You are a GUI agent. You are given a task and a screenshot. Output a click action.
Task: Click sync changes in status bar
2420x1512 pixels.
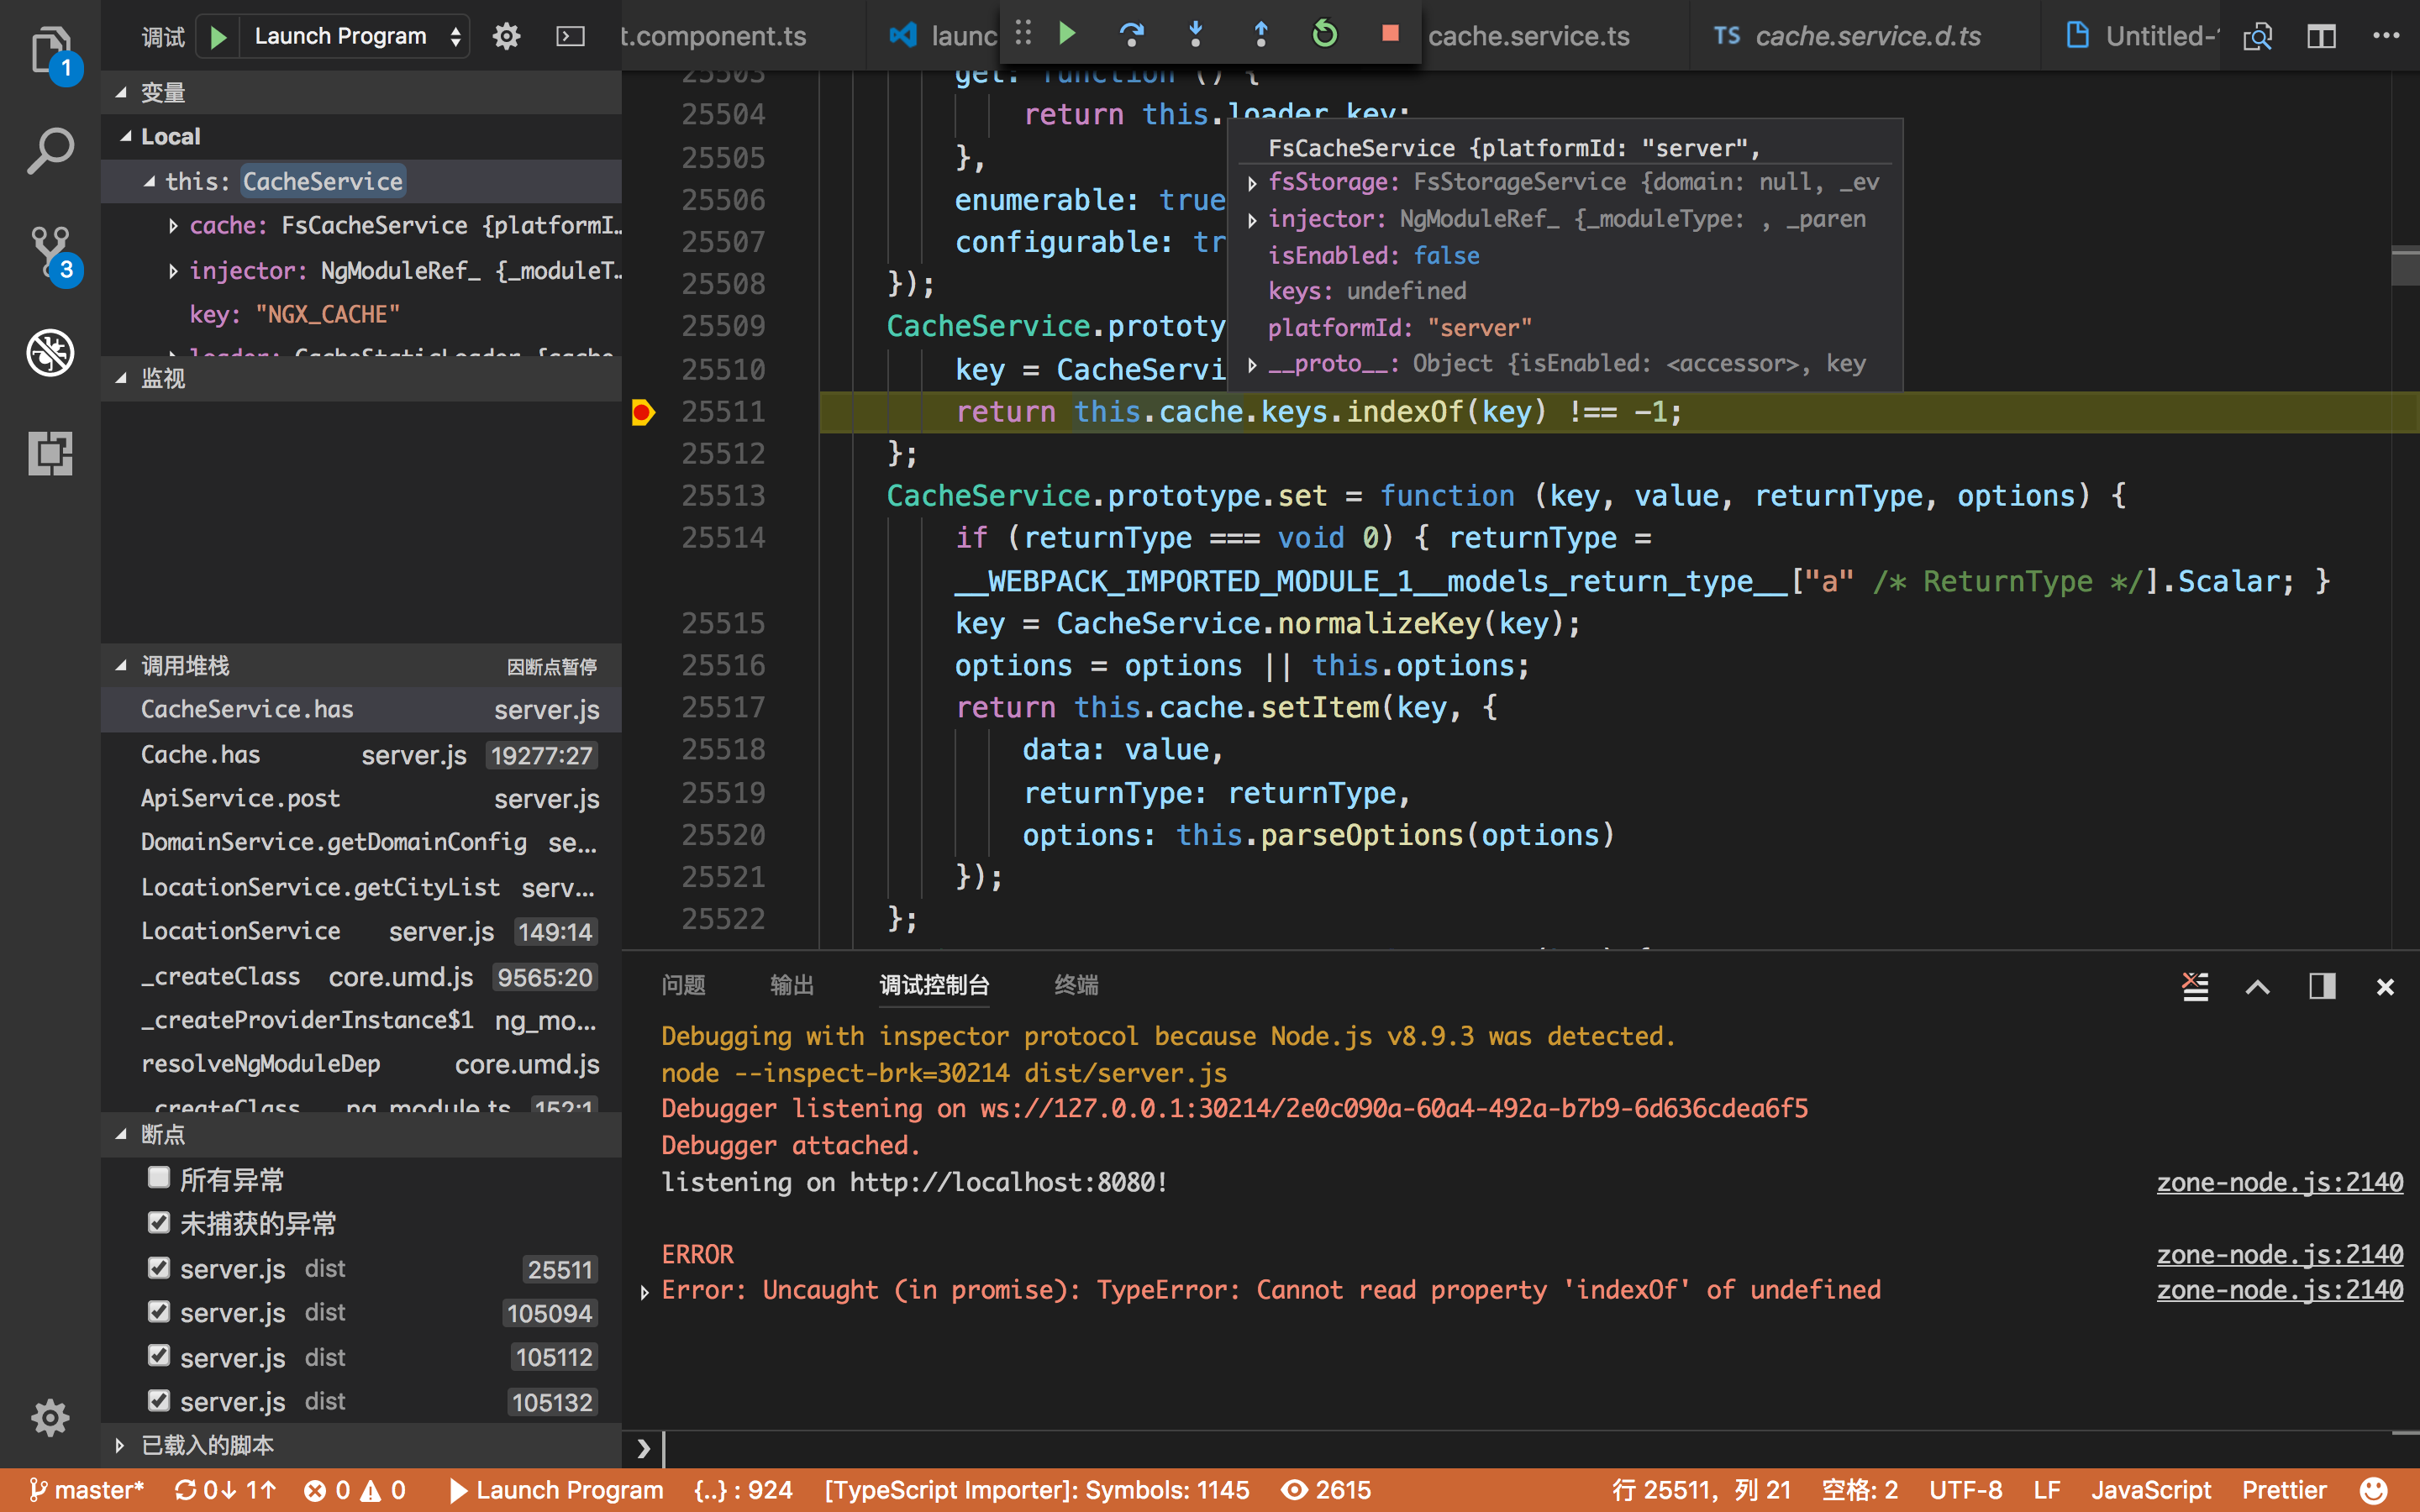point(225,1490)
